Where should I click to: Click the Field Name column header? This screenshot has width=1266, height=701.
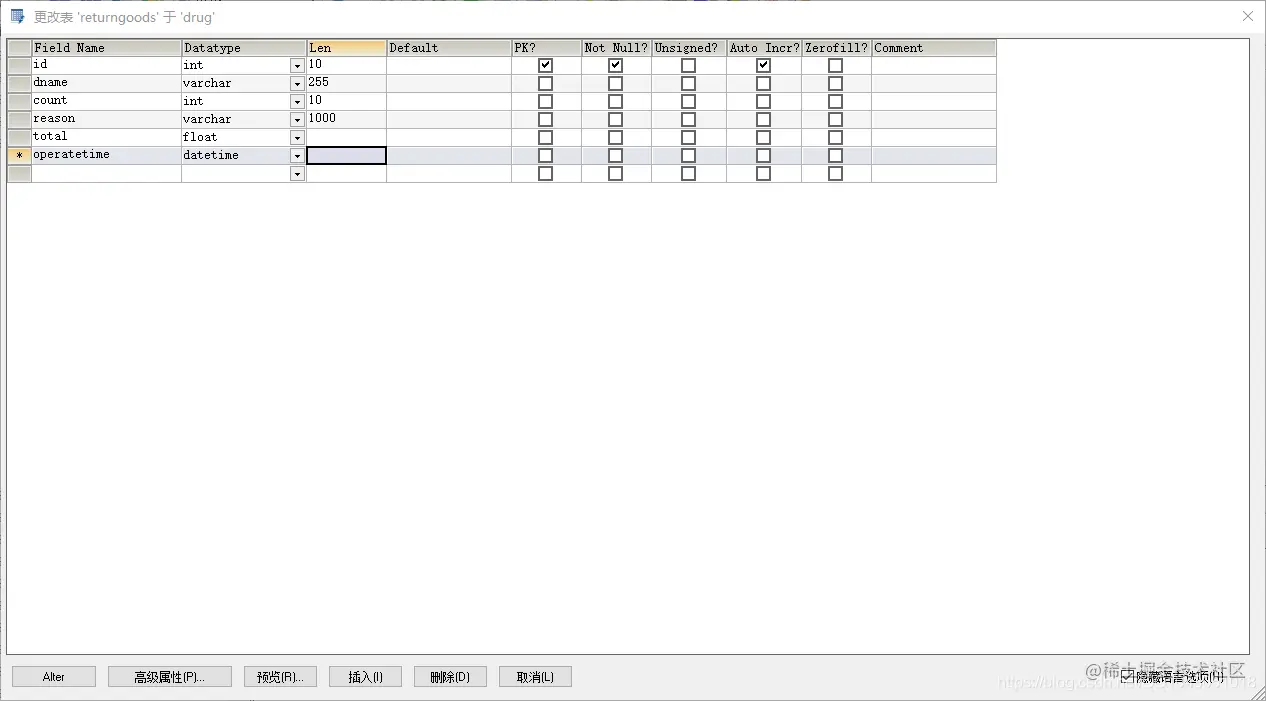click(106, 47)
